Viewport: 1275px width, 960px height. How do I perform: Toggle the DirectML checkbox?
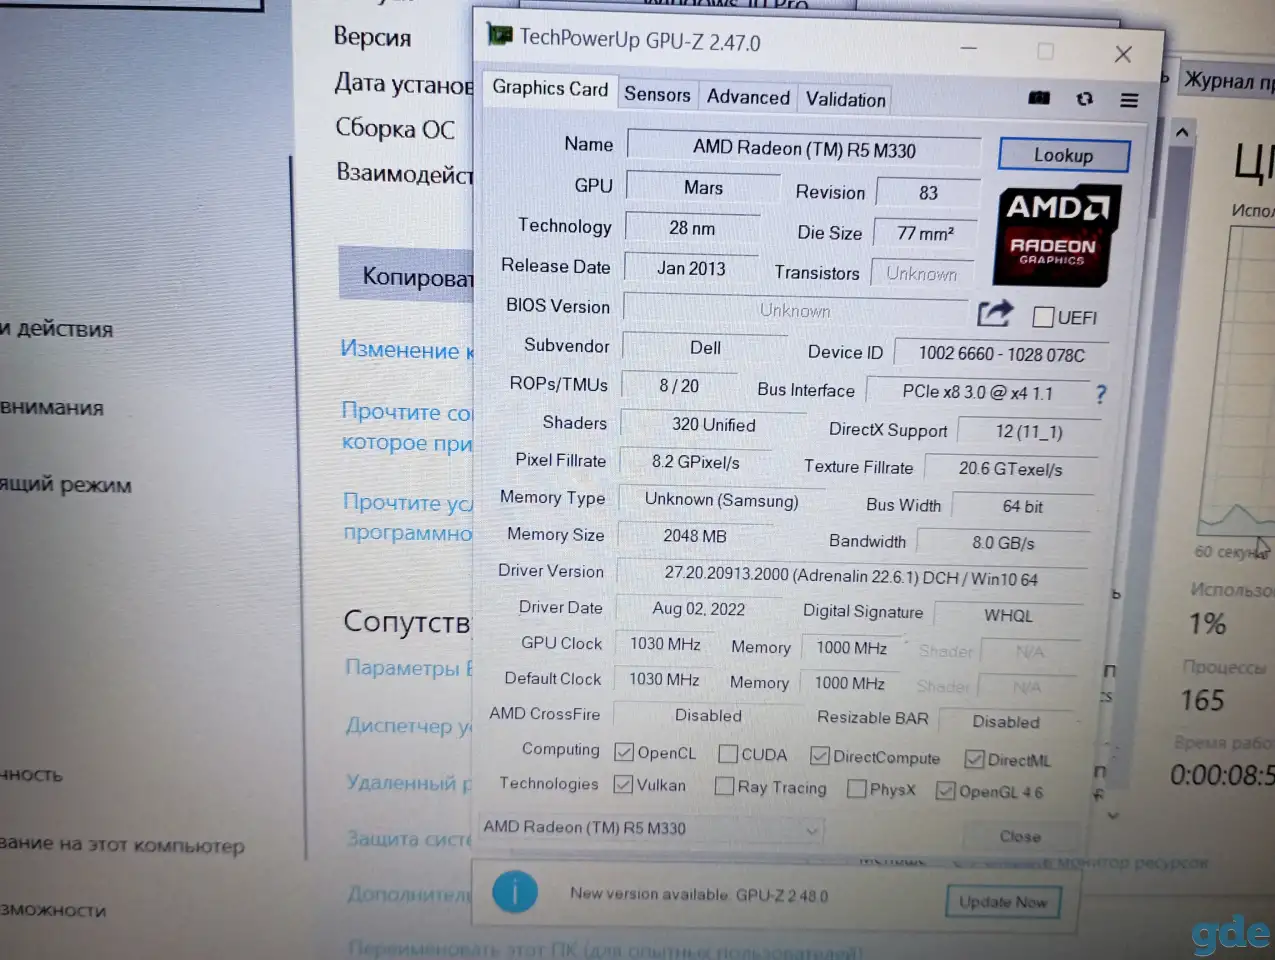click(974, 759)
